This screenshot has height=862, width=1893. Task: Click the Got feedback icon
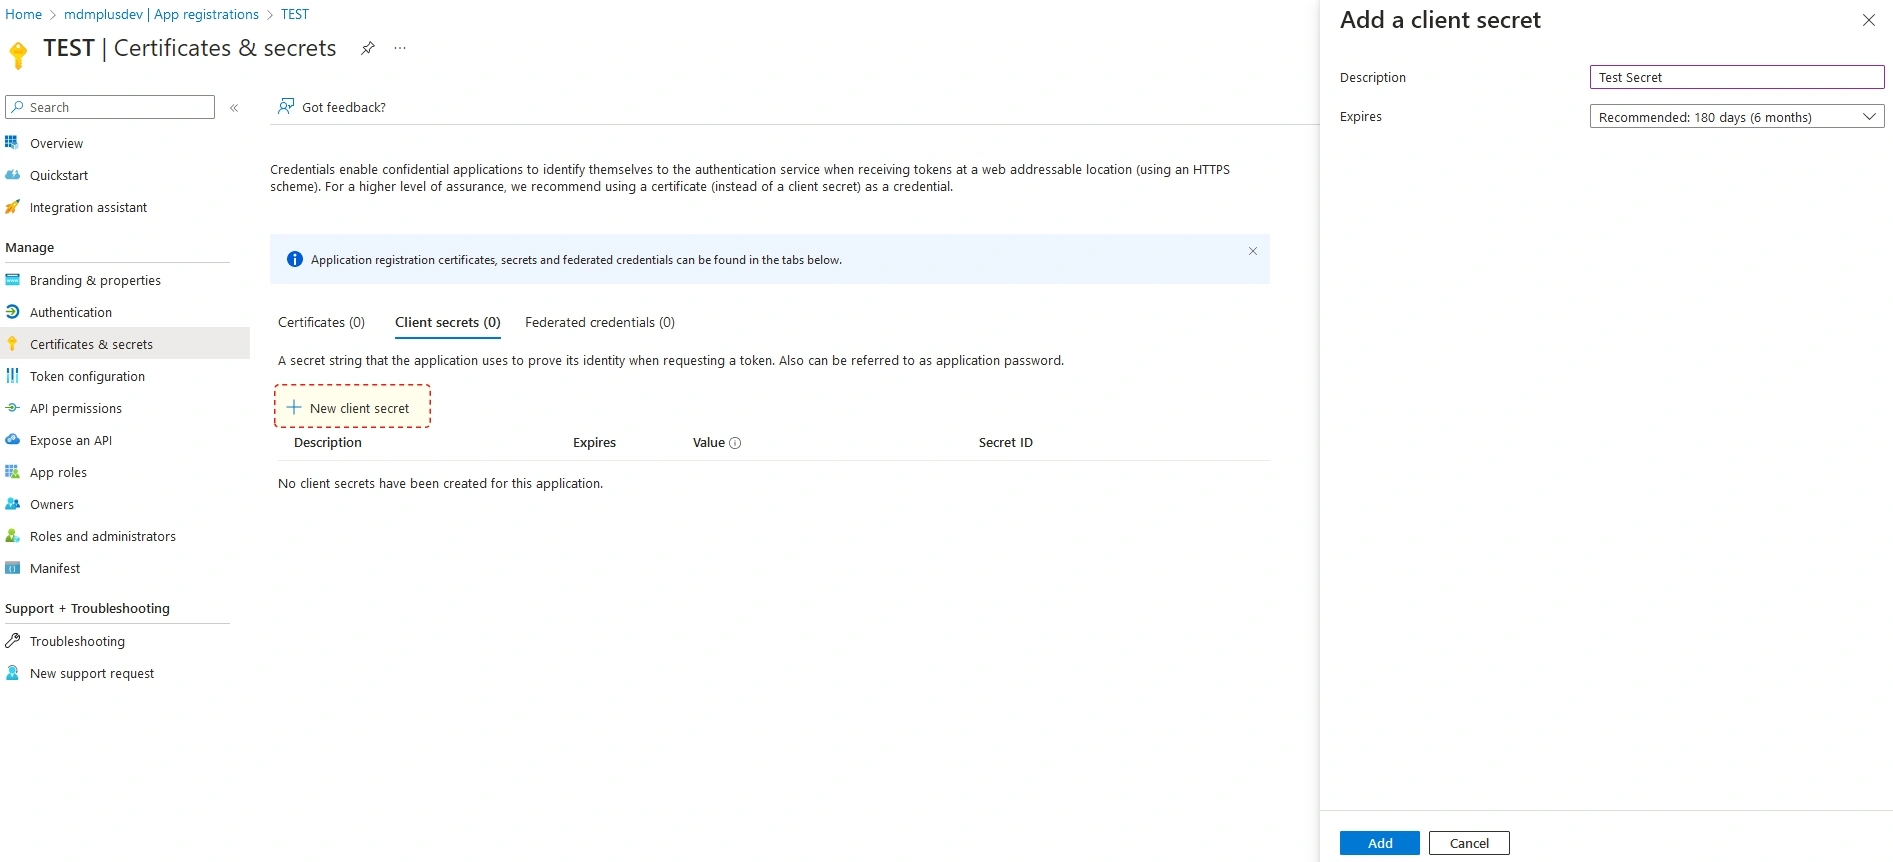pos(286,106)
